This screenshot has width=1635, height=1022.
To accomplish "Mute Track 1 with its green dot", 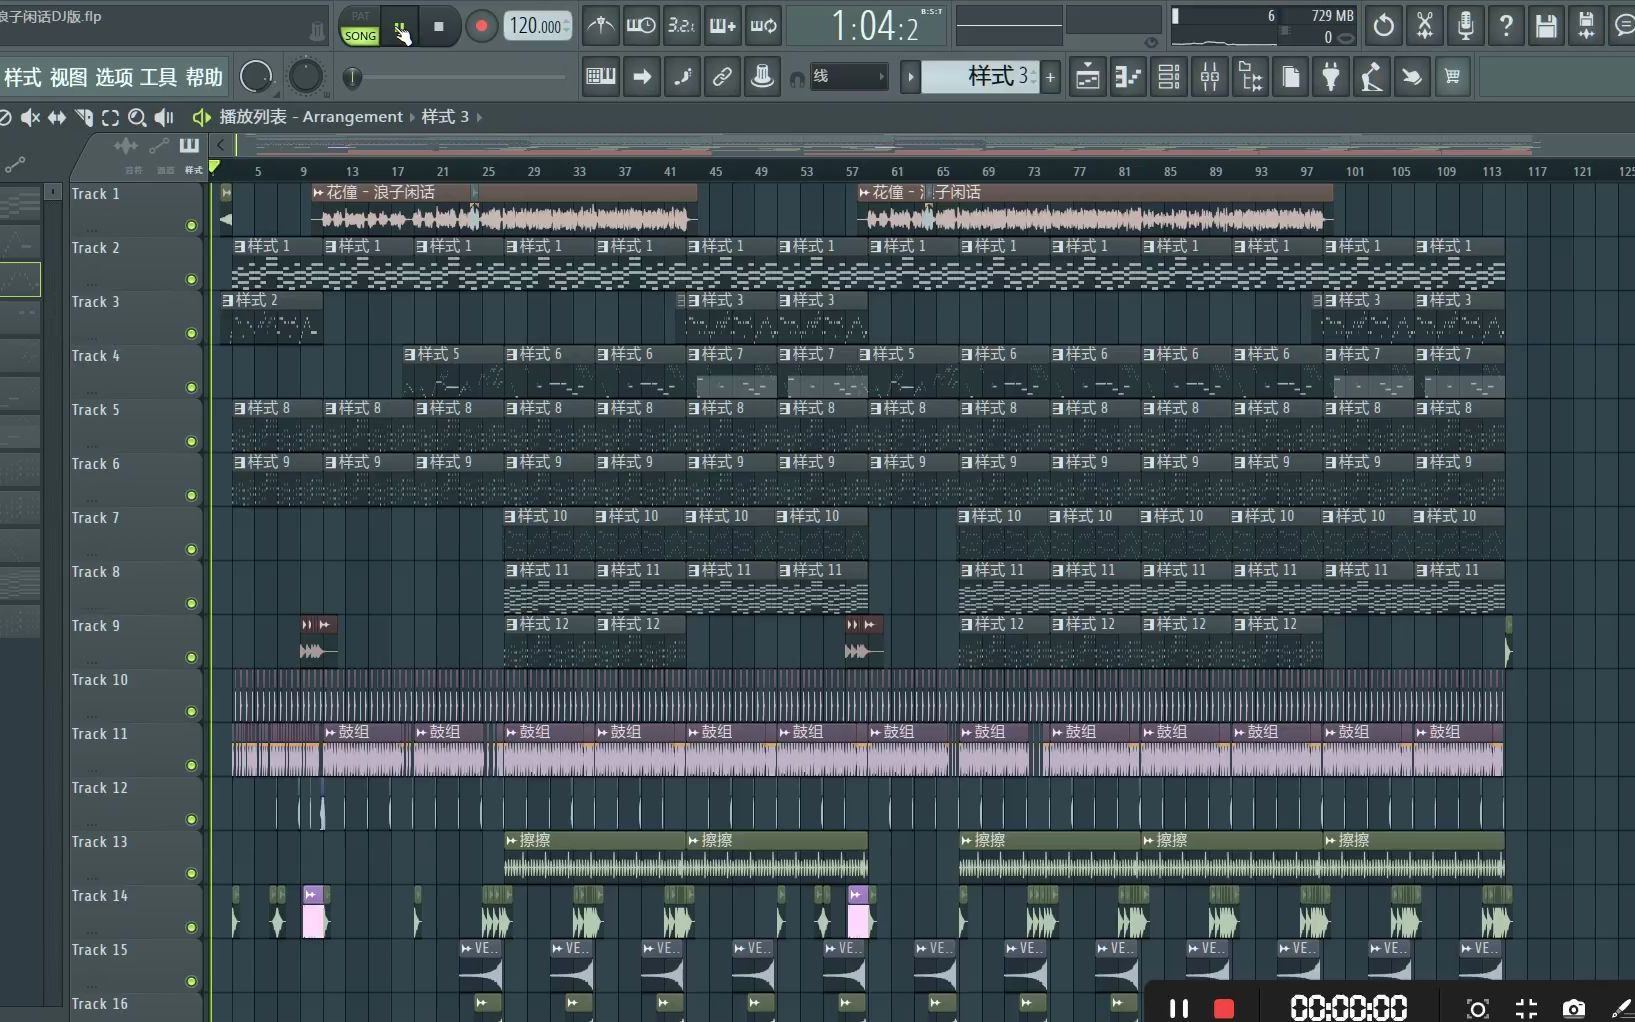I will (x=191, y=226).
